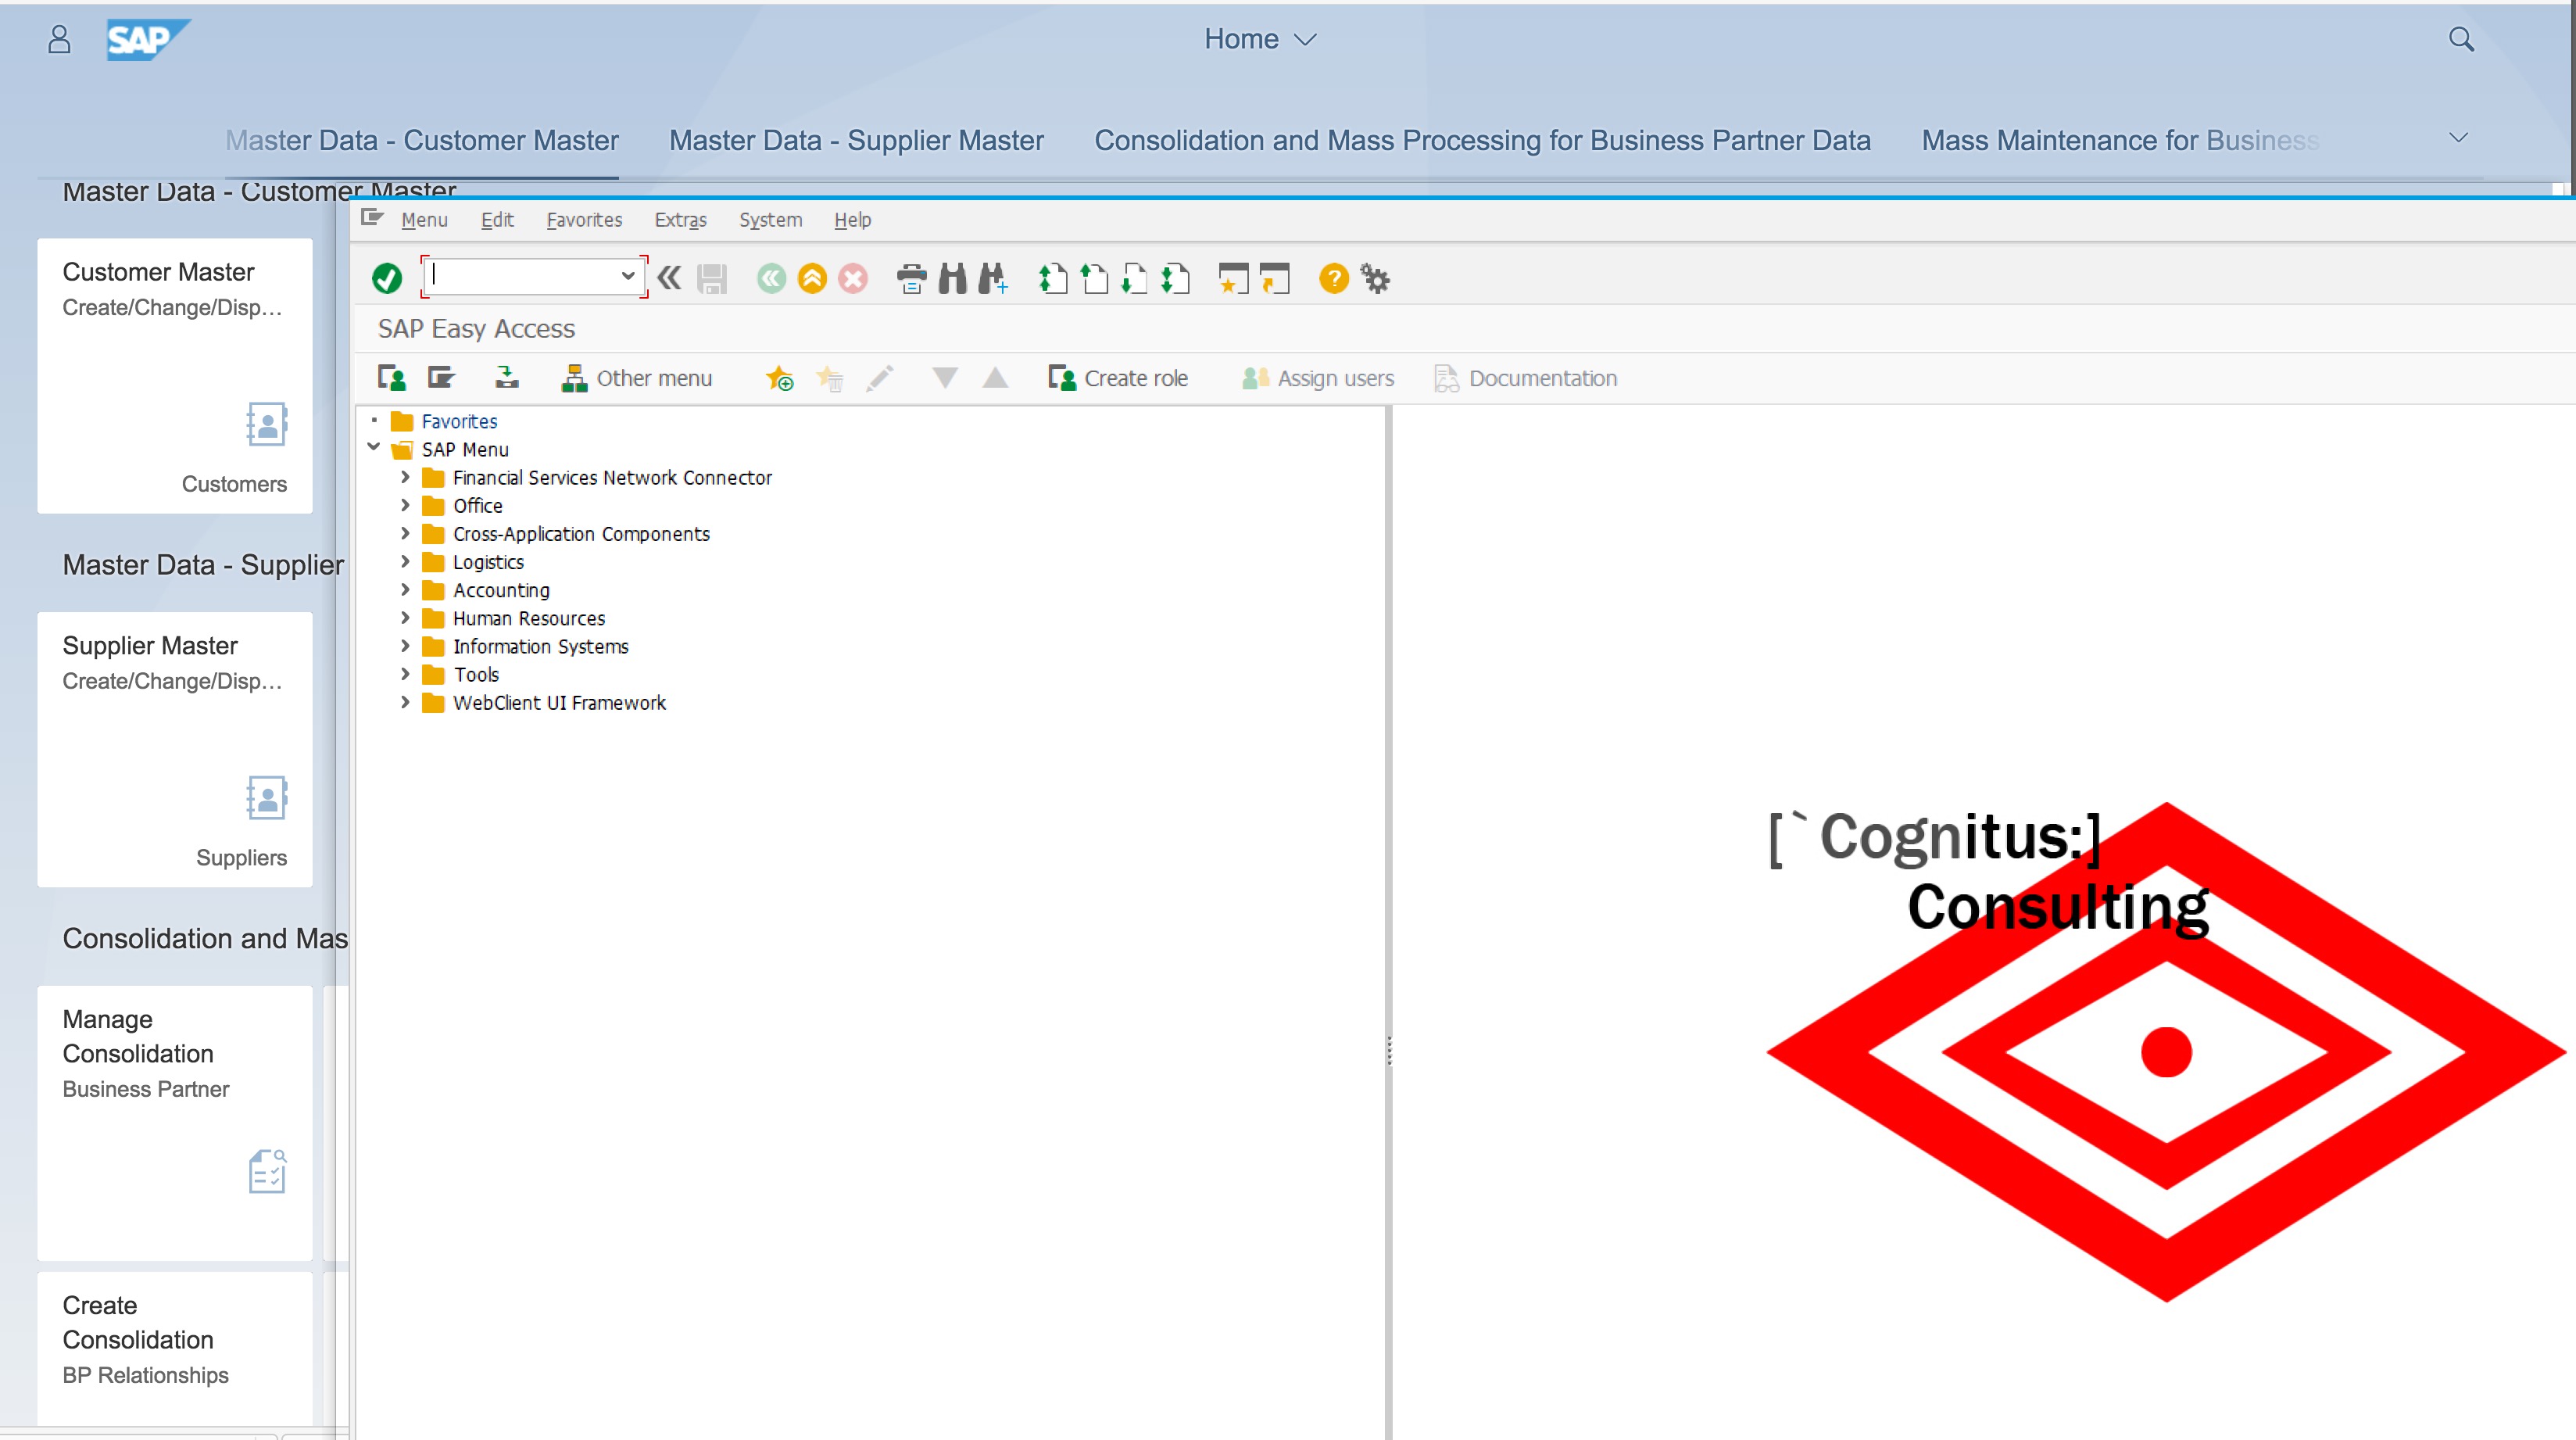Expand the Logistics folder node

click(405, 561)
